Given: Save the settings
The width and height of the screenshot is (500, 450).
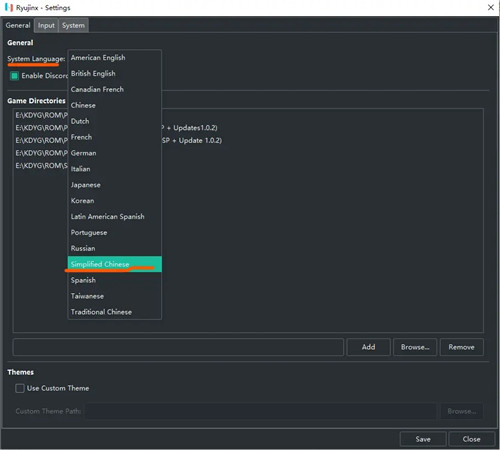Looking at the screenshot, I should point(423,439).
